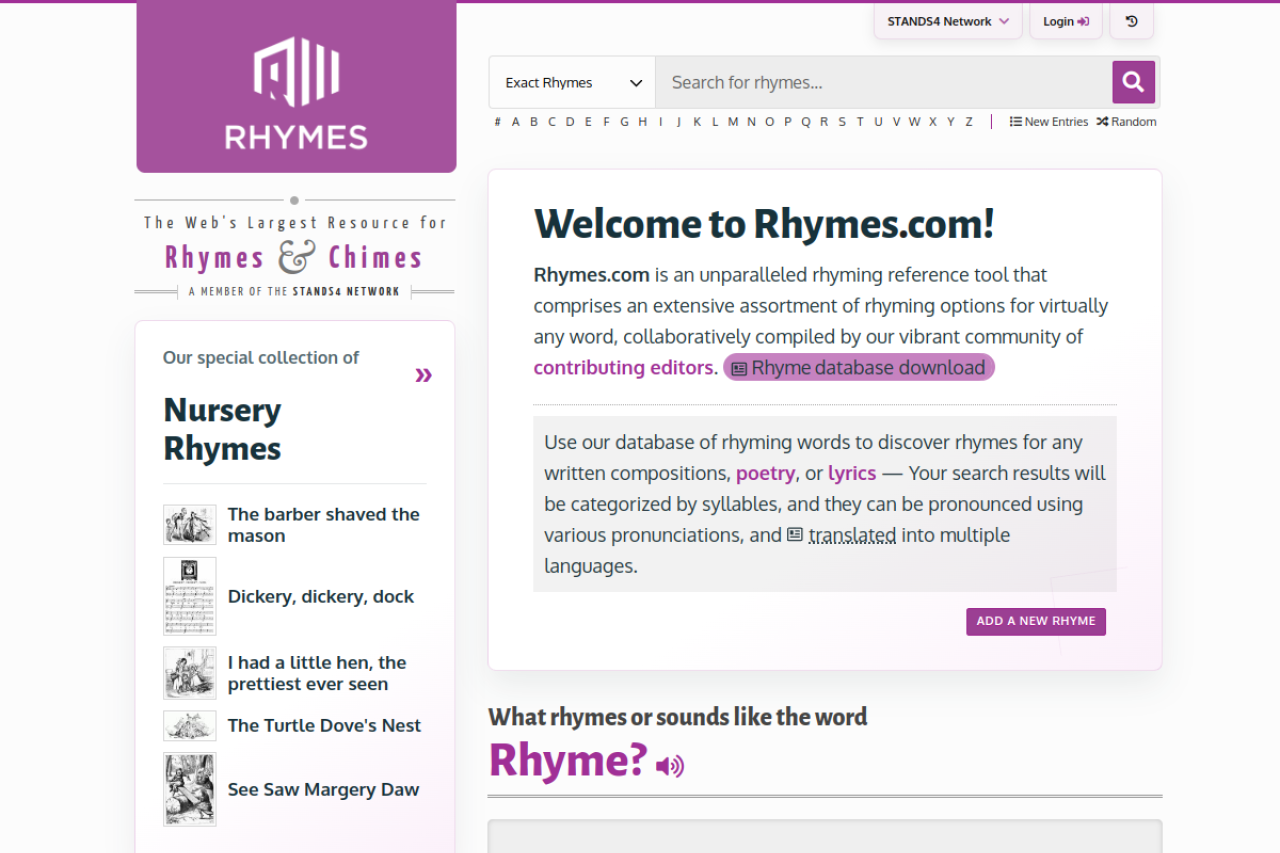Browse rhymes starting with U
The image size is (1280, 853).
click(878, 122)
